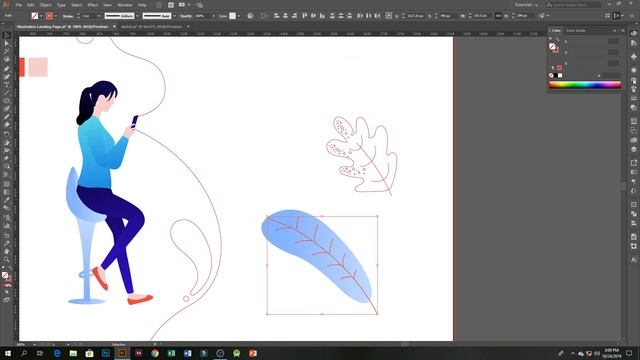This screenshot has width=640, height=360.
Task: Close the Illustration Landing Page.ai tab
Action: point(114,27)
